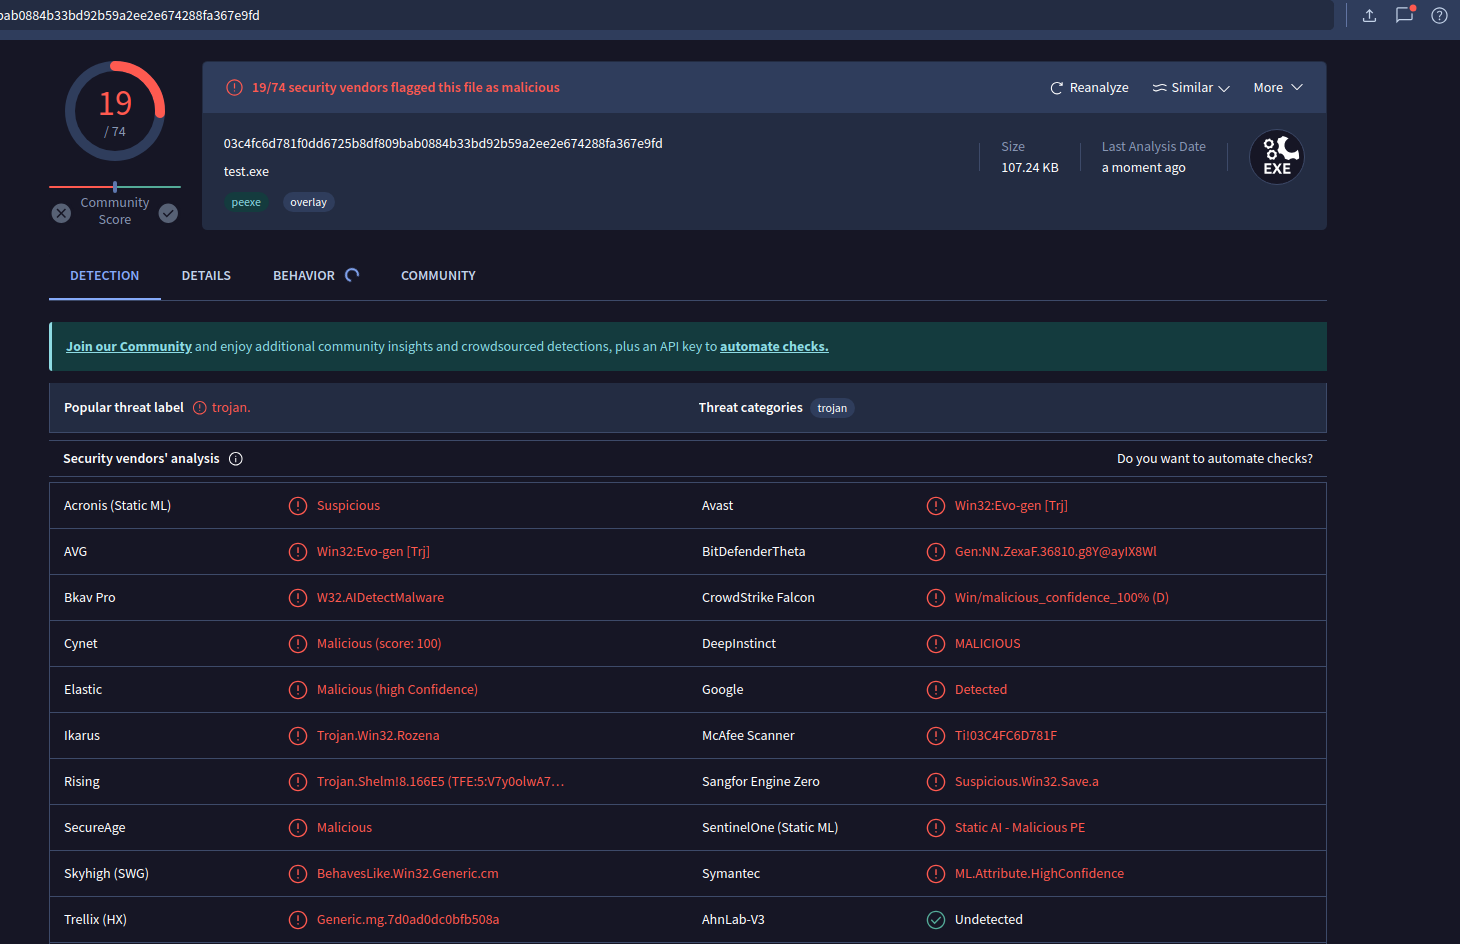Open the More dropdown menu
Screen dimensions: 1460x944
[1277, 88]
